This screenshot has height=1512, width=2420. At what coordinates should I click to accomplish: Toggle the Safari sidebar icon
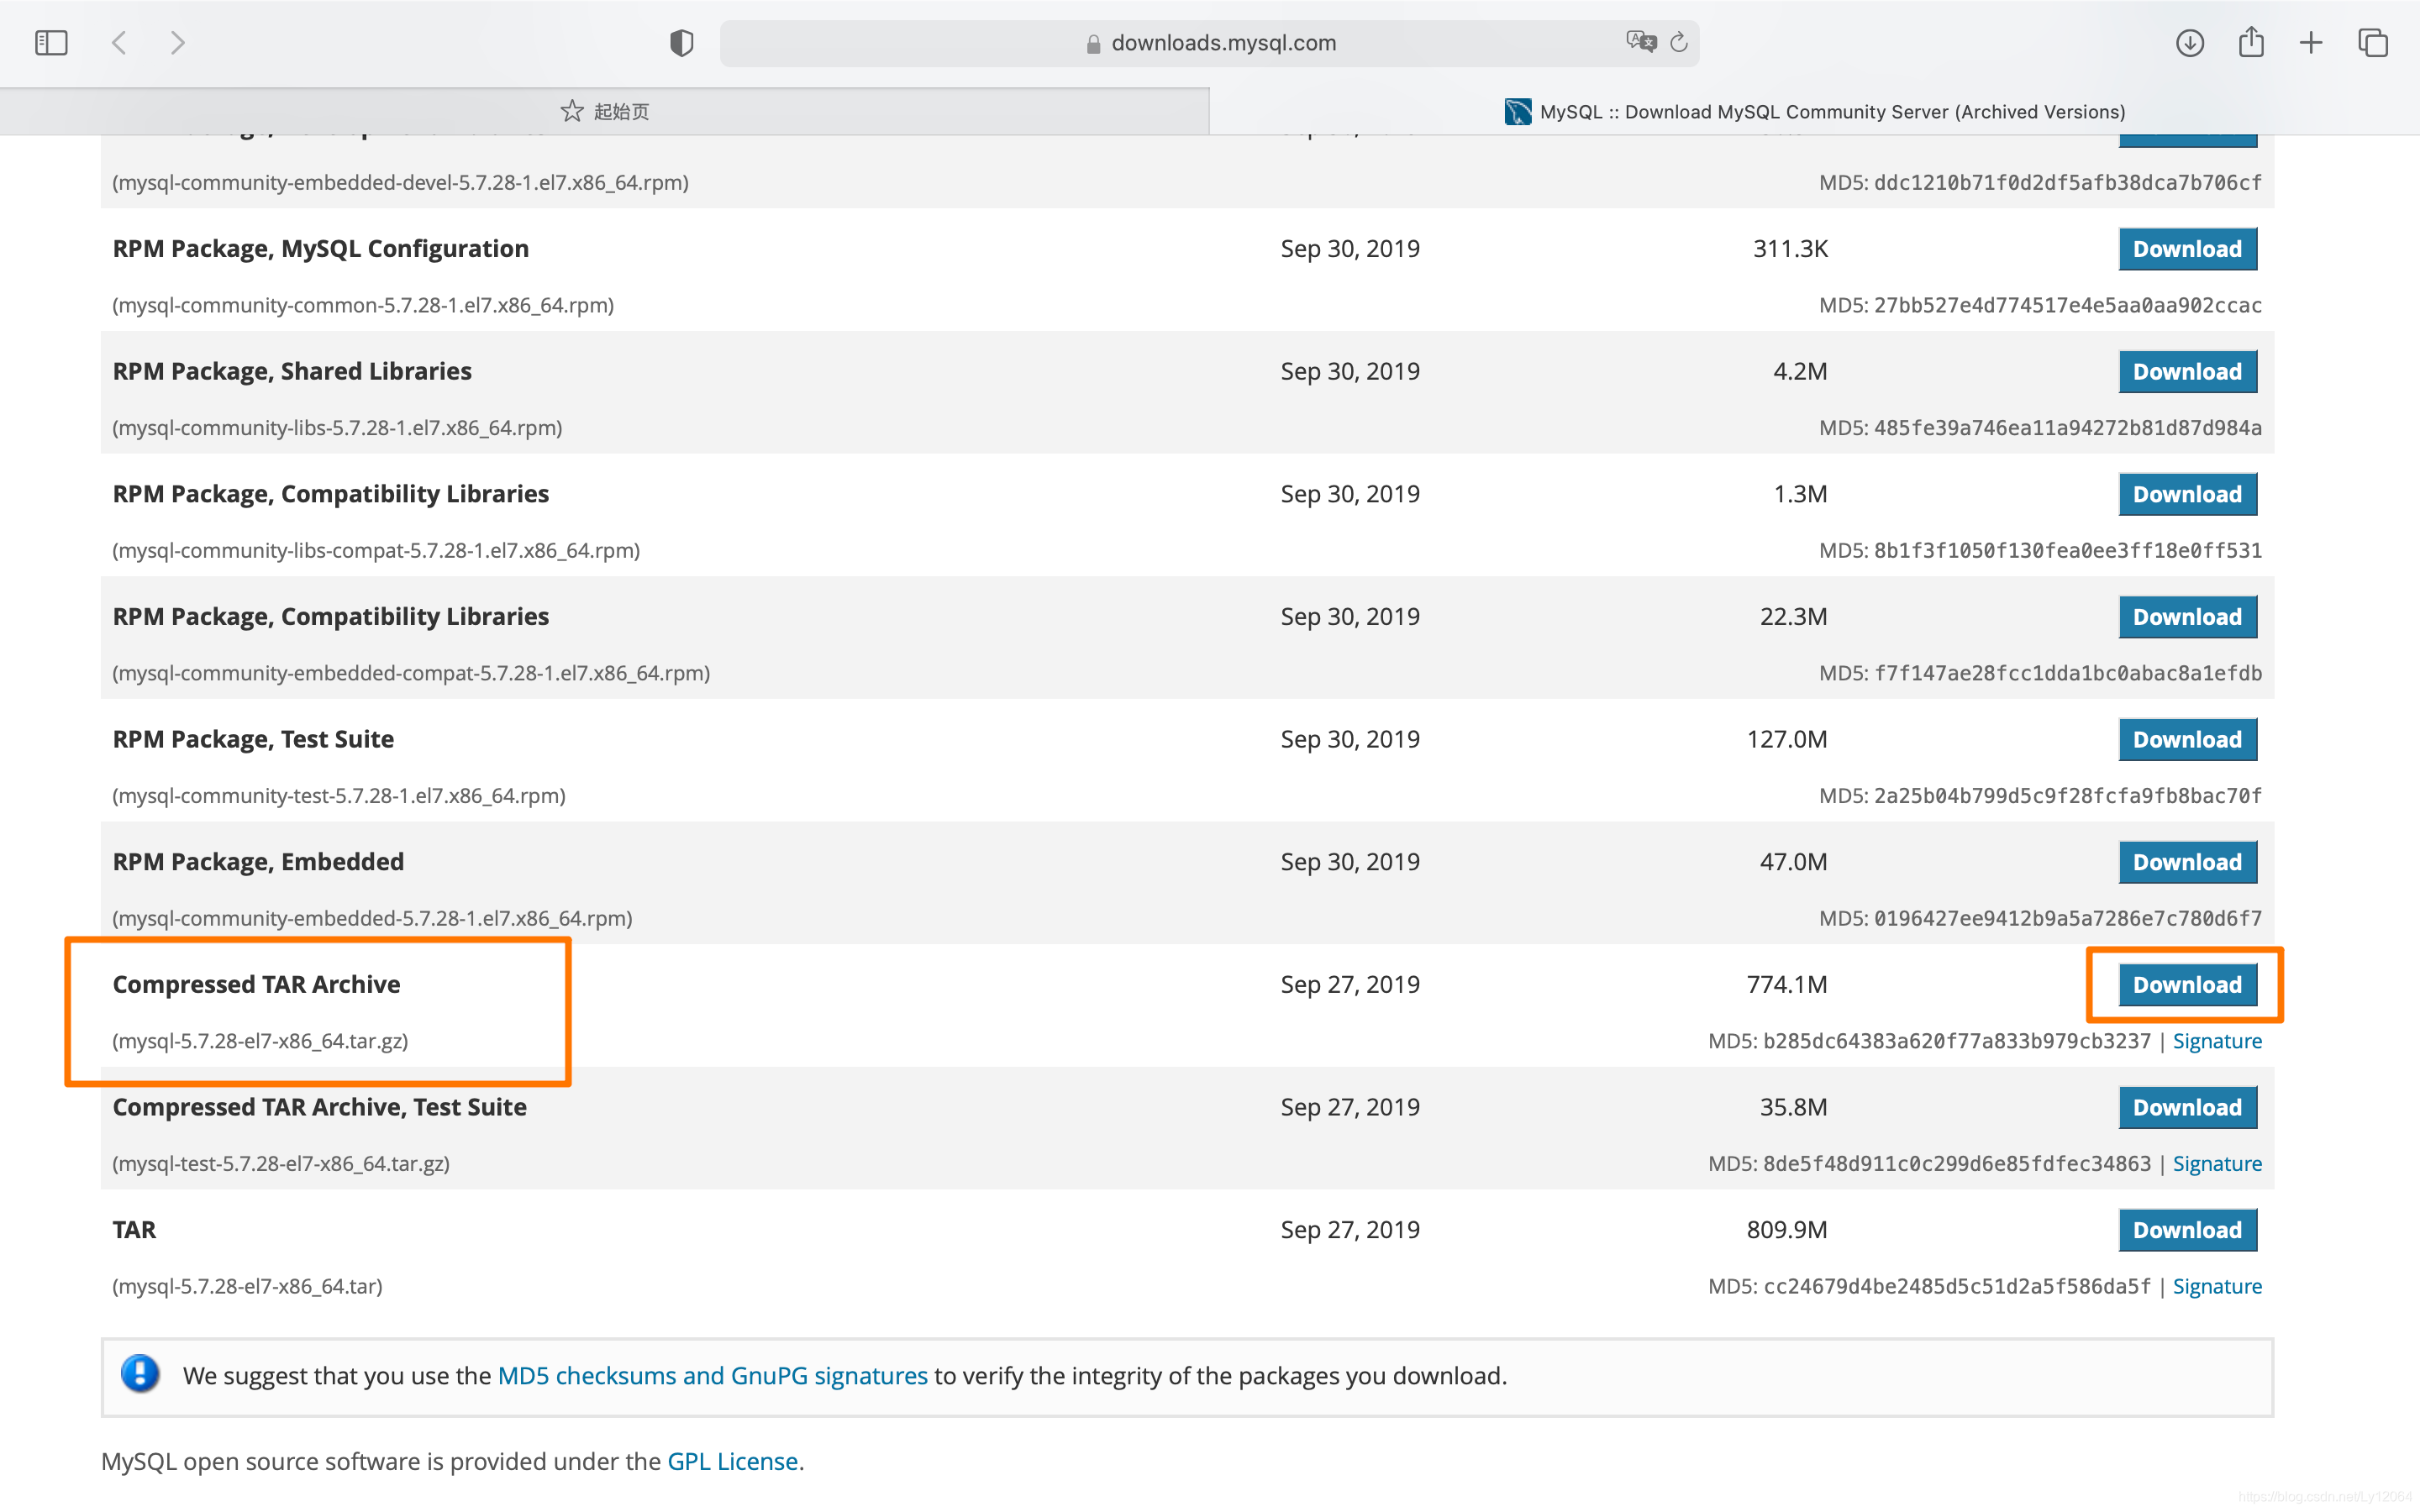[51, 43]
